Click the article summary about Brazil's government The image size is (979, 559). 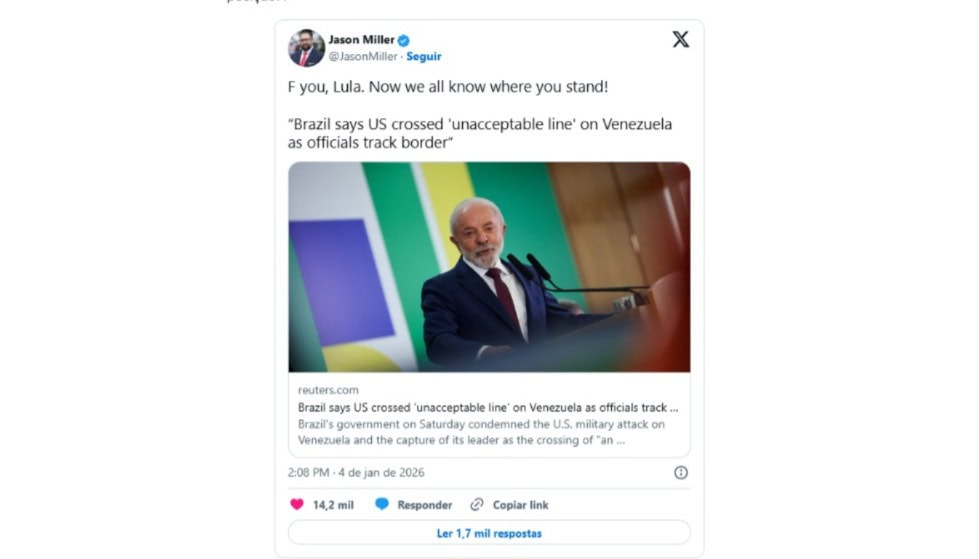[x=481, y=432]
